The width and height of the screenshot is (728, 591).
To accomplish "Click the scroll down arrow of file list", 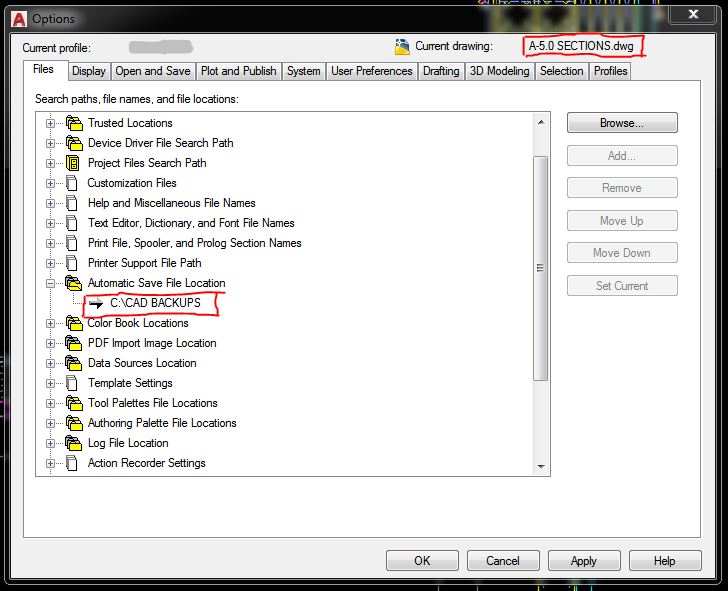I will click(540, 466).
